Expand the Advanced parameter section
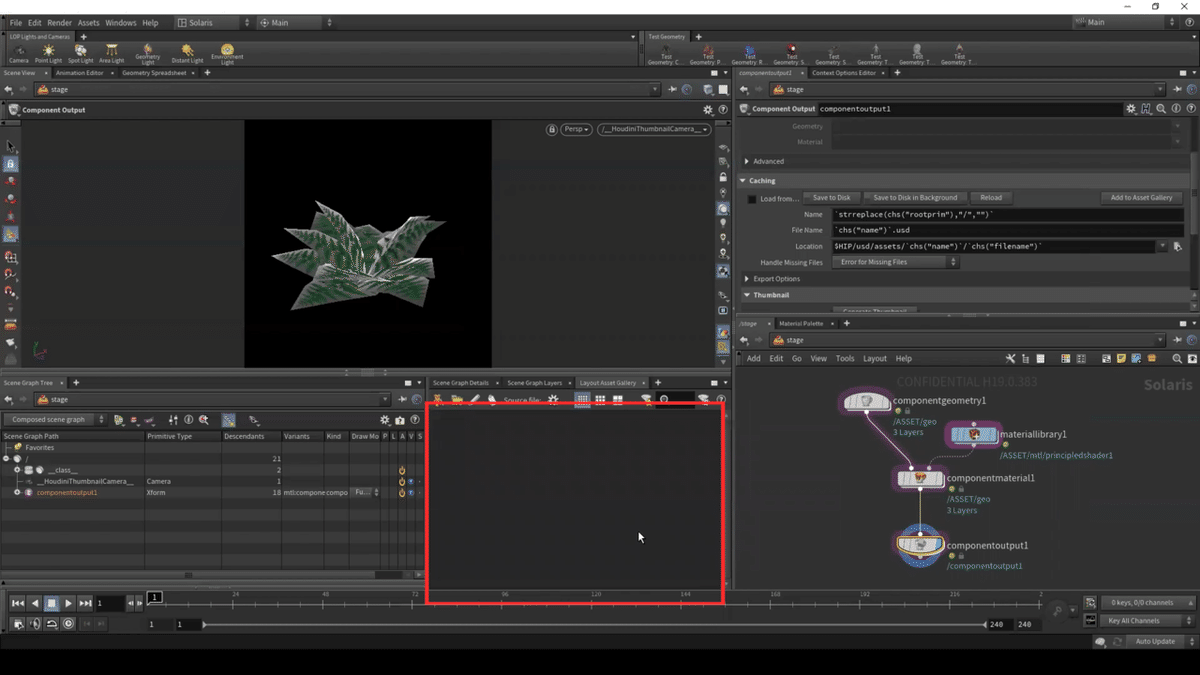 747,161
